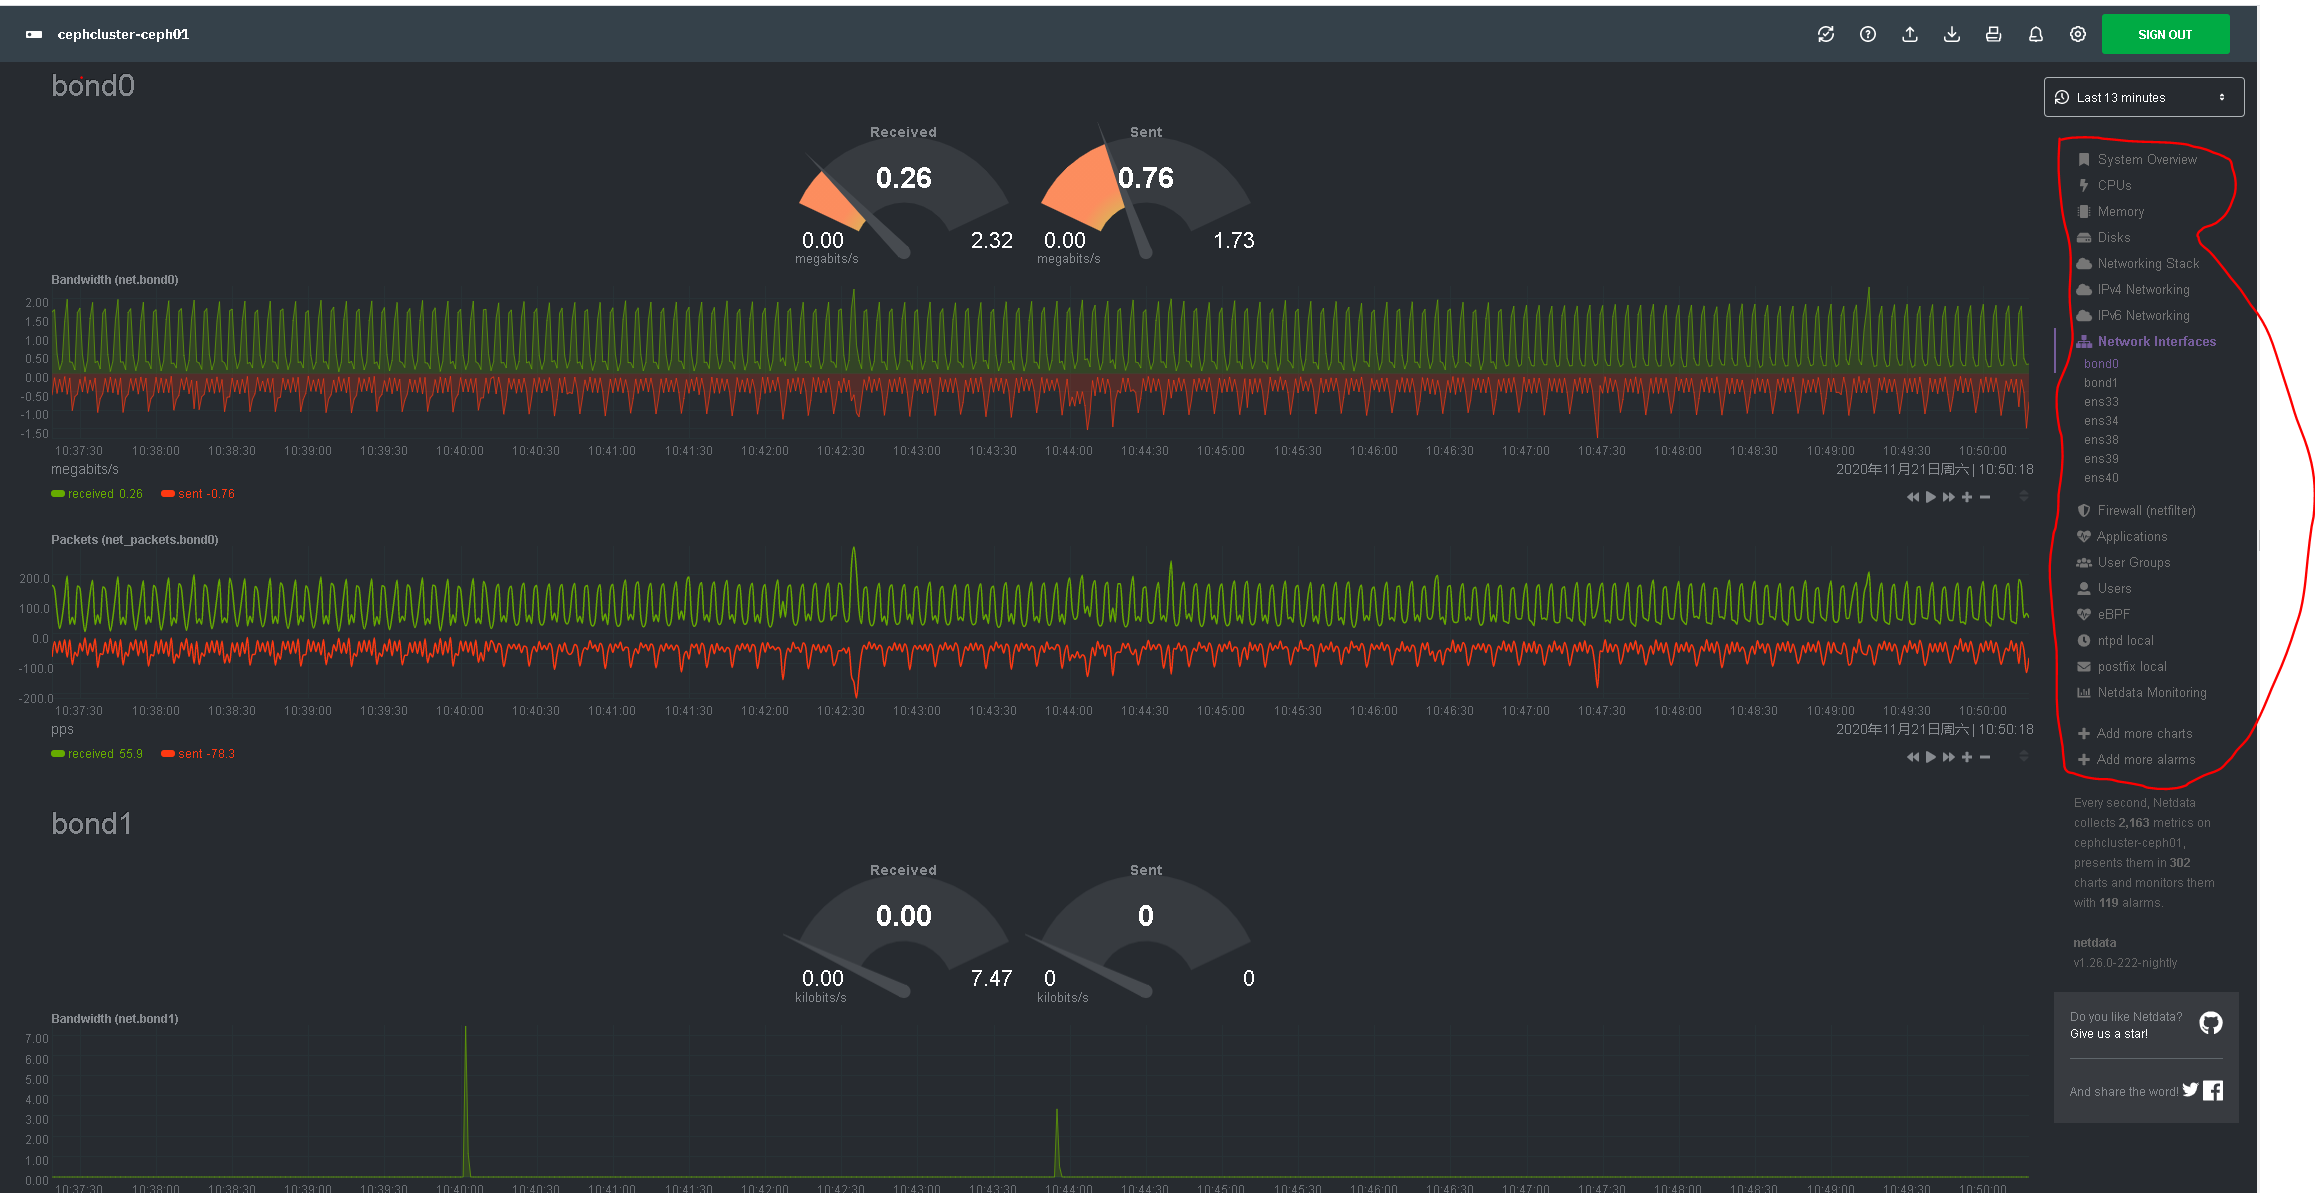
Task: Expand the CPUs section in the sidebar
Action: pyautogui.click(x=2113, y=184)
